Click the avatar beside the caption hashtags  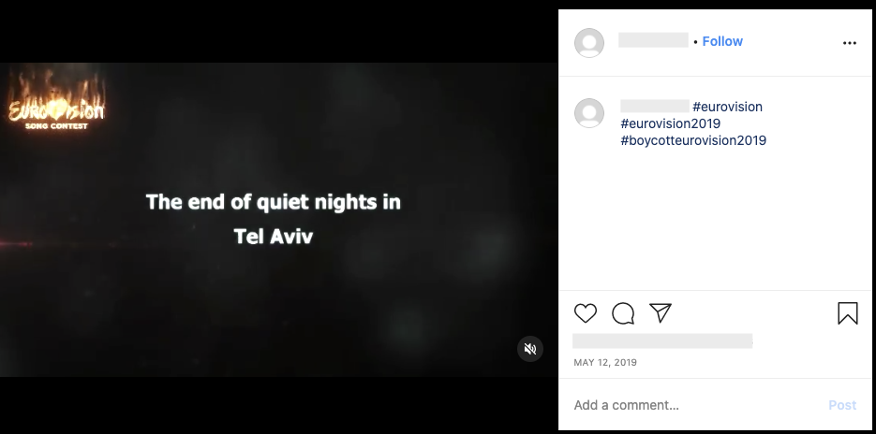click(589, 113)
